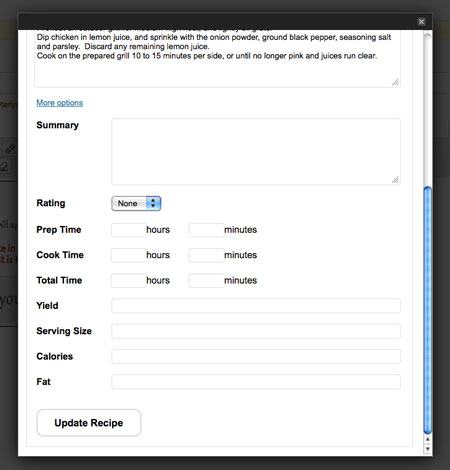
Task: Click the Prep Time hours field
Action: tap(129, 230)
